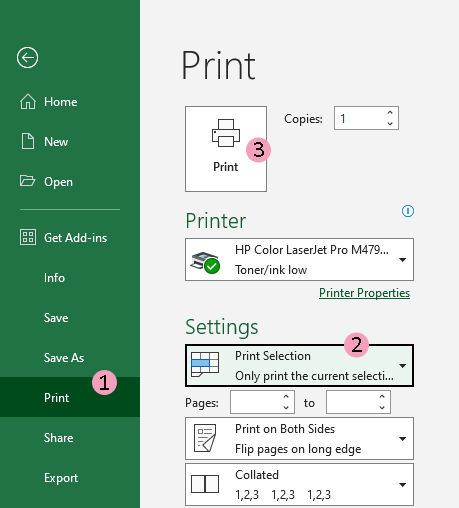459x508 pixels.
Task: Click the blue printer info icon
Action: [408, 211]
